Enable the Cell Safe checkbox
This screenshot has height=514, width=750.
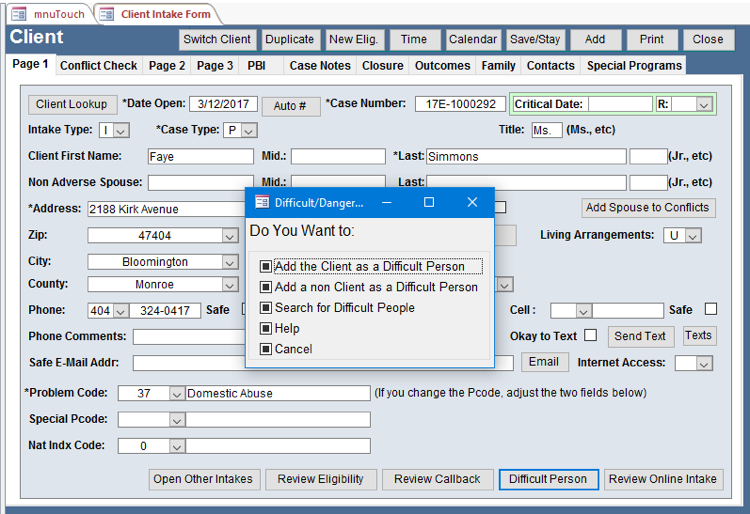click(711, 309)
